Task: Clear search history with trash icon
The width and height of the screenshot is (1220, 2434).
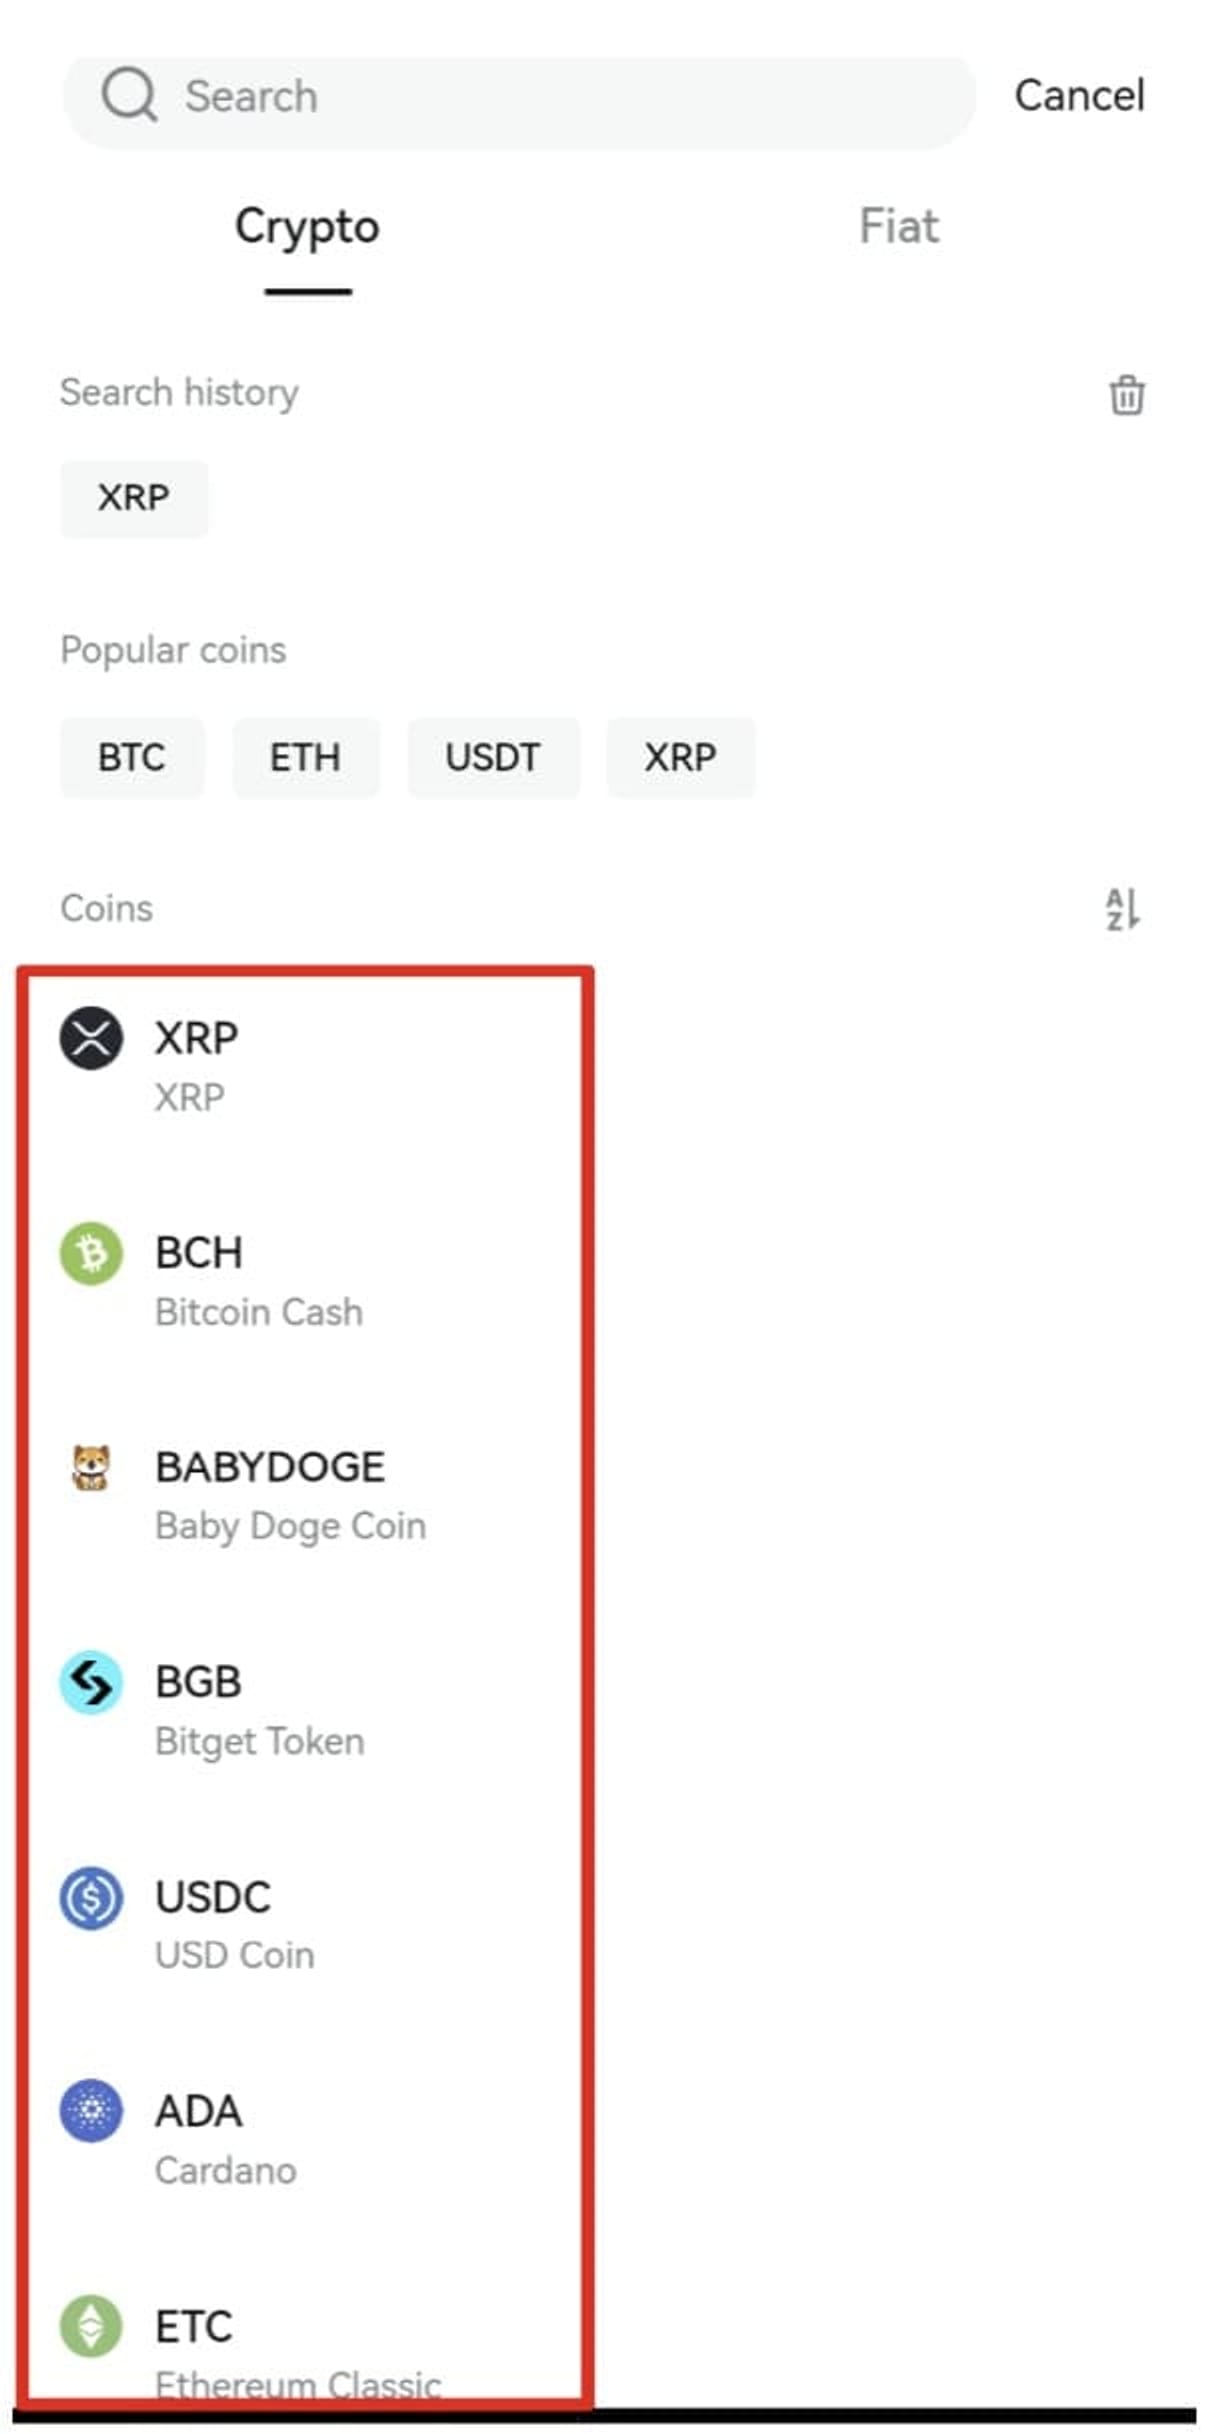Action: tap(1126, 394)
